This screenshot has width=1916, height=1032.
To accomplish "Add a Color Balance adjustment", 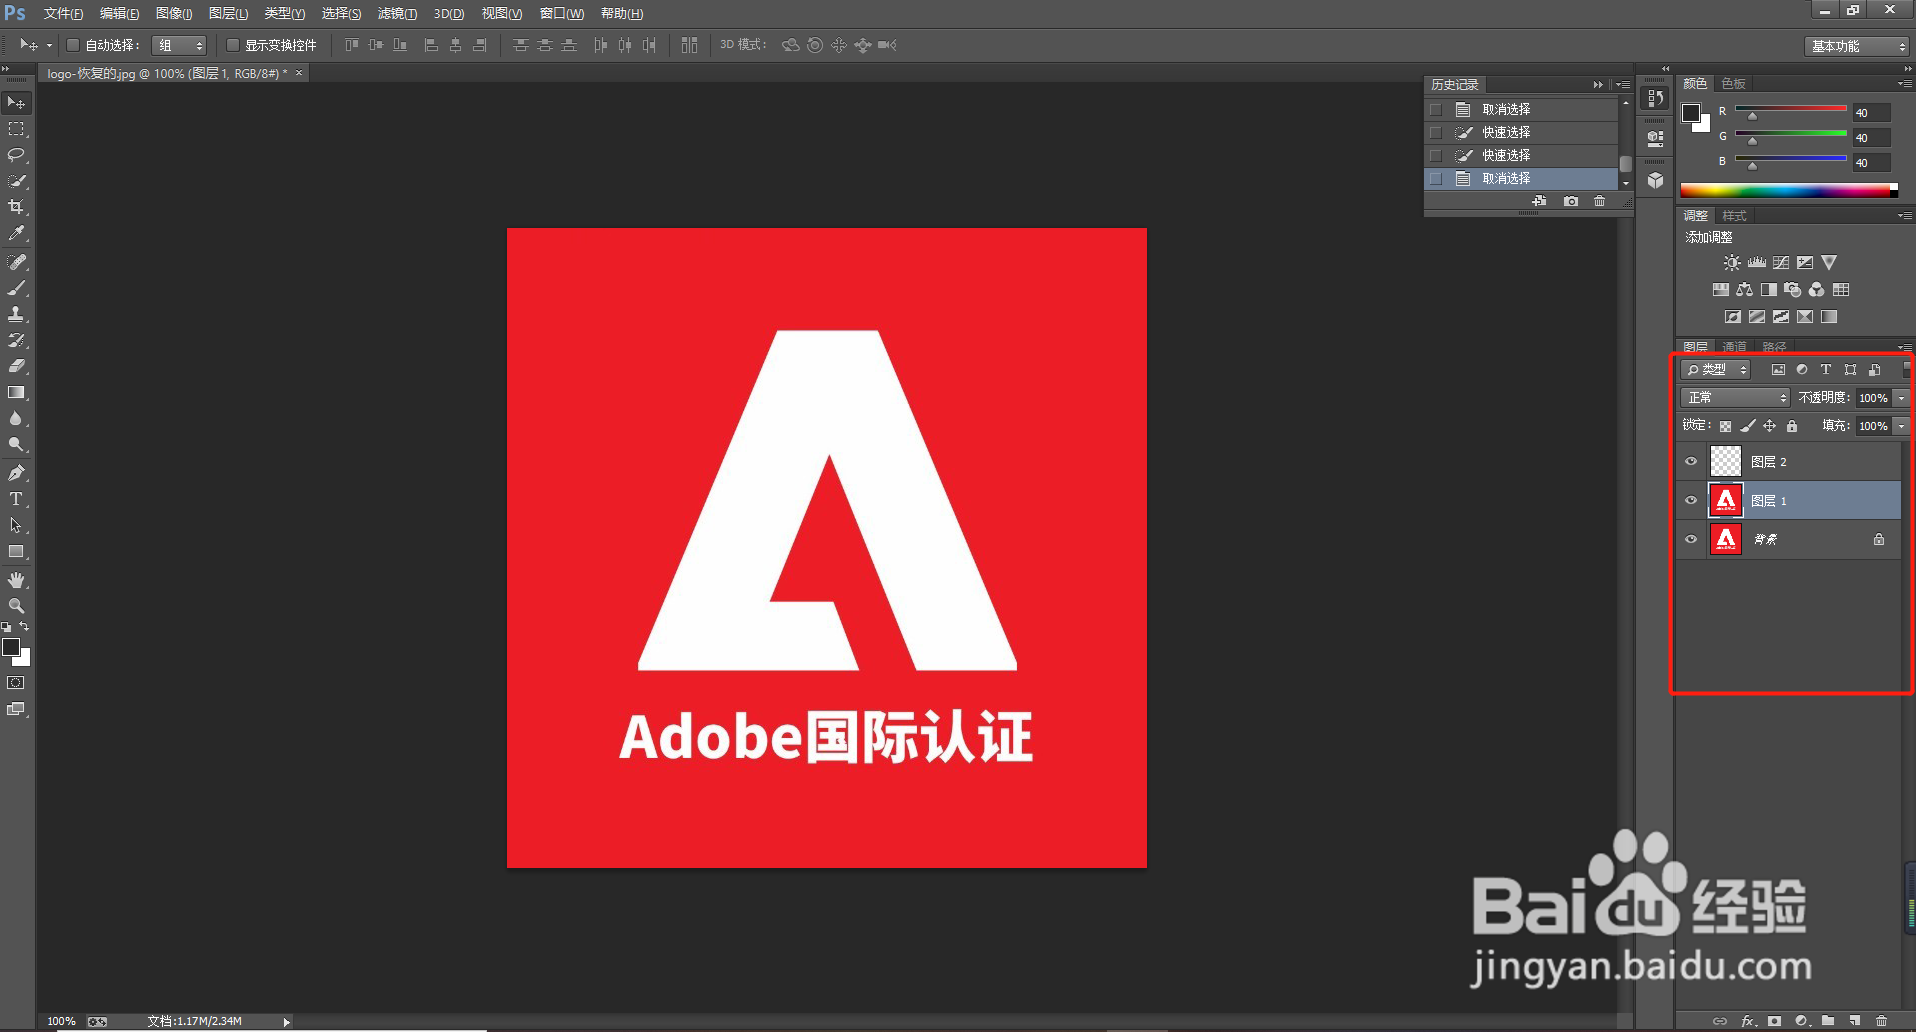I will coord(1745,290).
